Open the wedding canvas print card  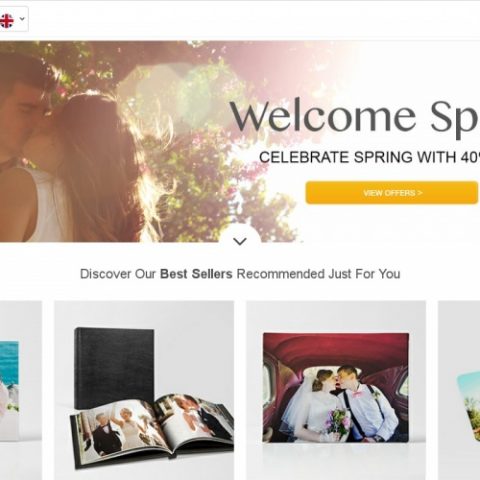click(x=336, y=390)
